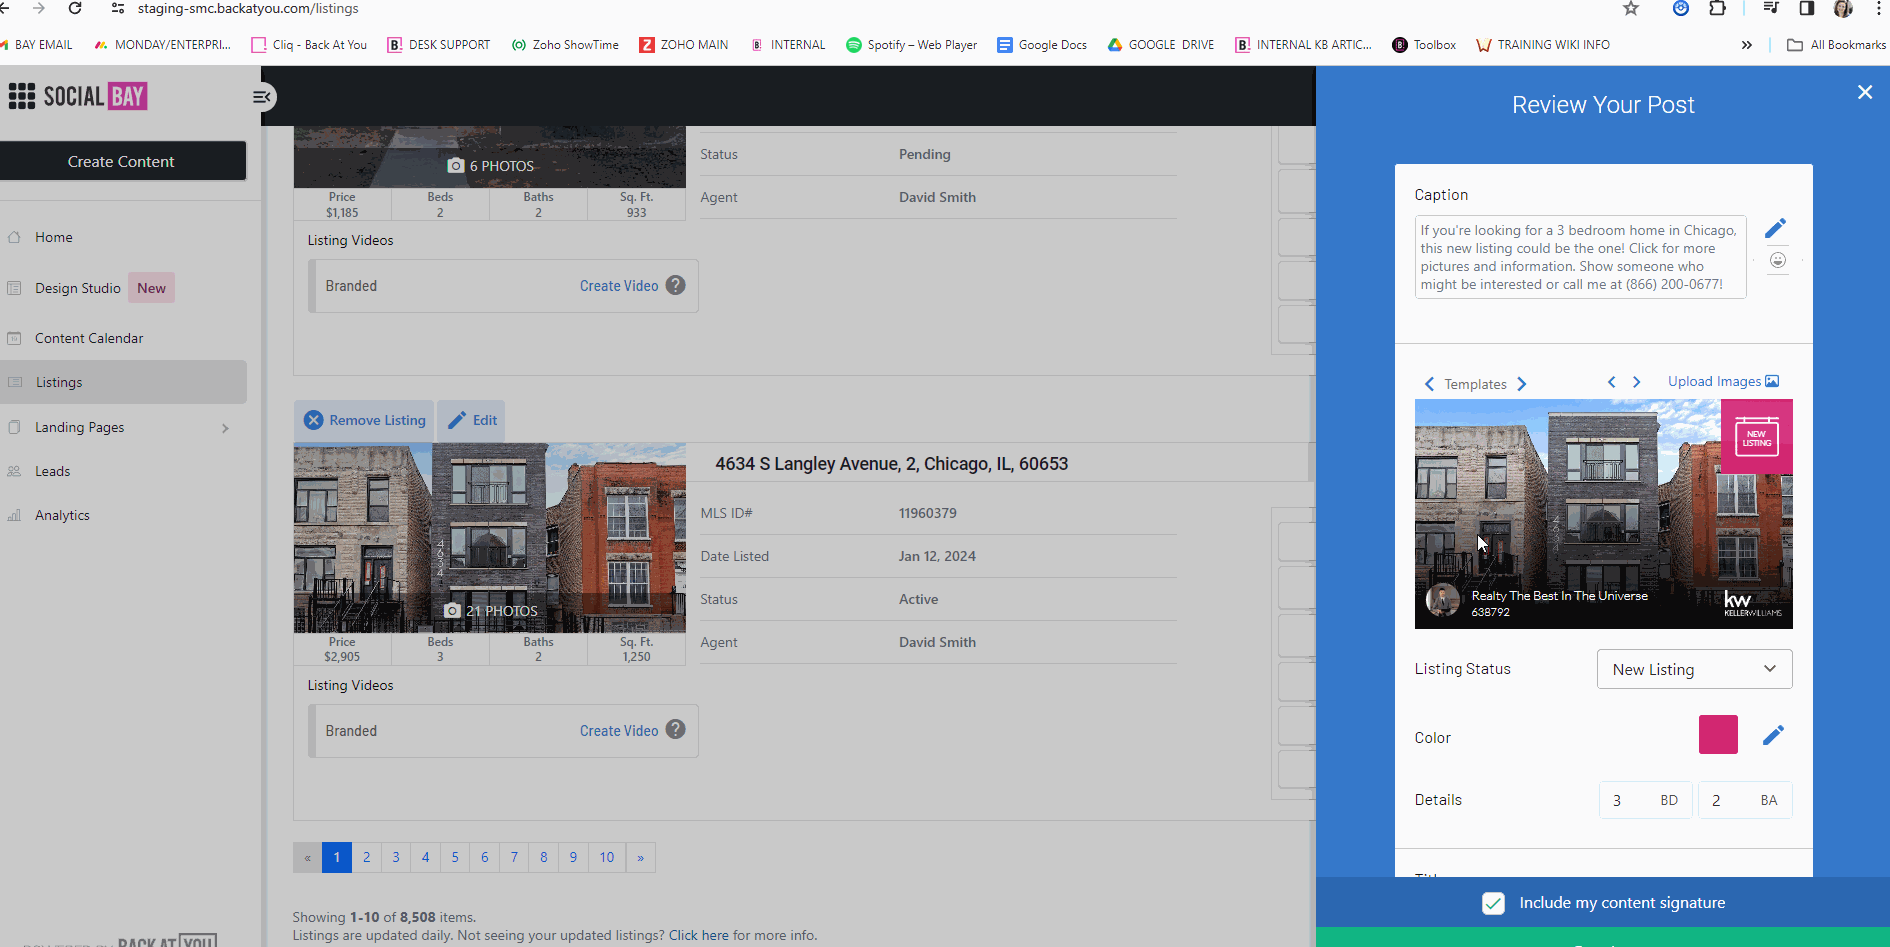Viewport: 1890px width, 947px height.
Task: Open help icon beside $2,905 listing video
Action: pyautogui.click(x=676, y=730)
